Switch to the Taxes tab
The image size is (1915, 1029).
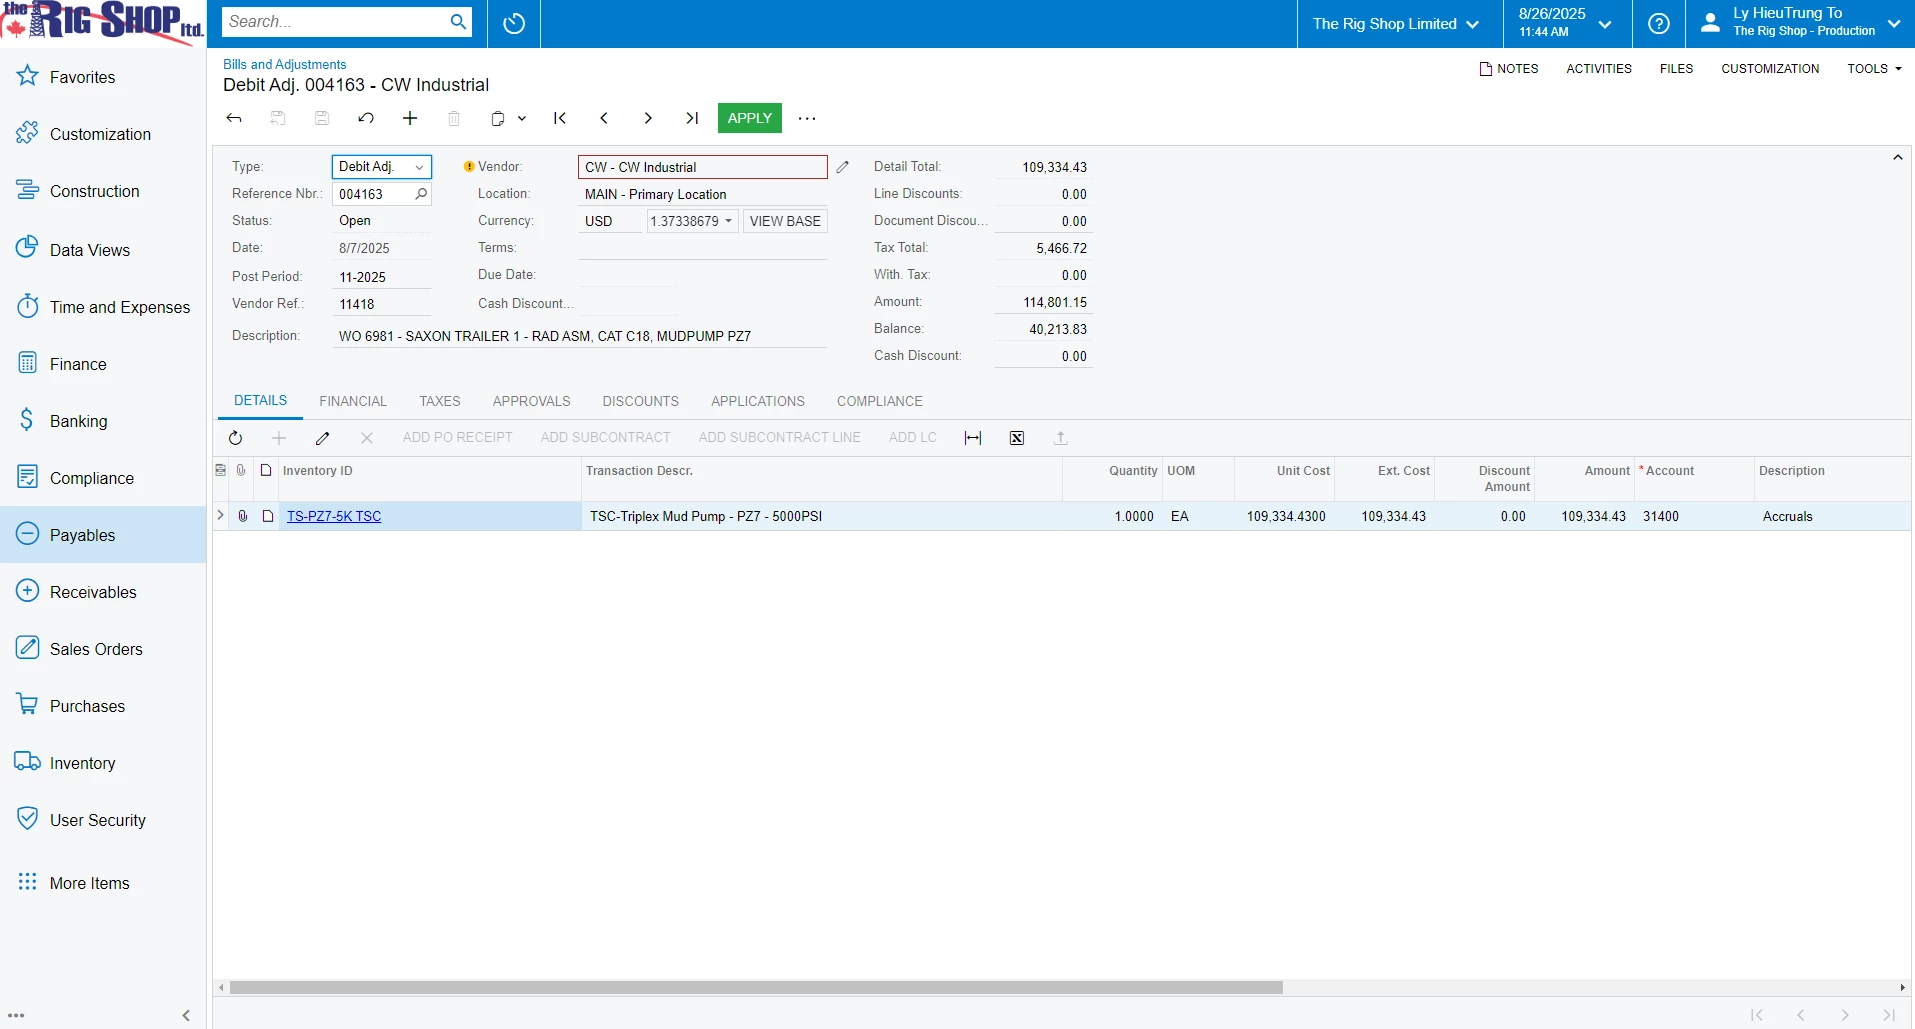[440, 401]
